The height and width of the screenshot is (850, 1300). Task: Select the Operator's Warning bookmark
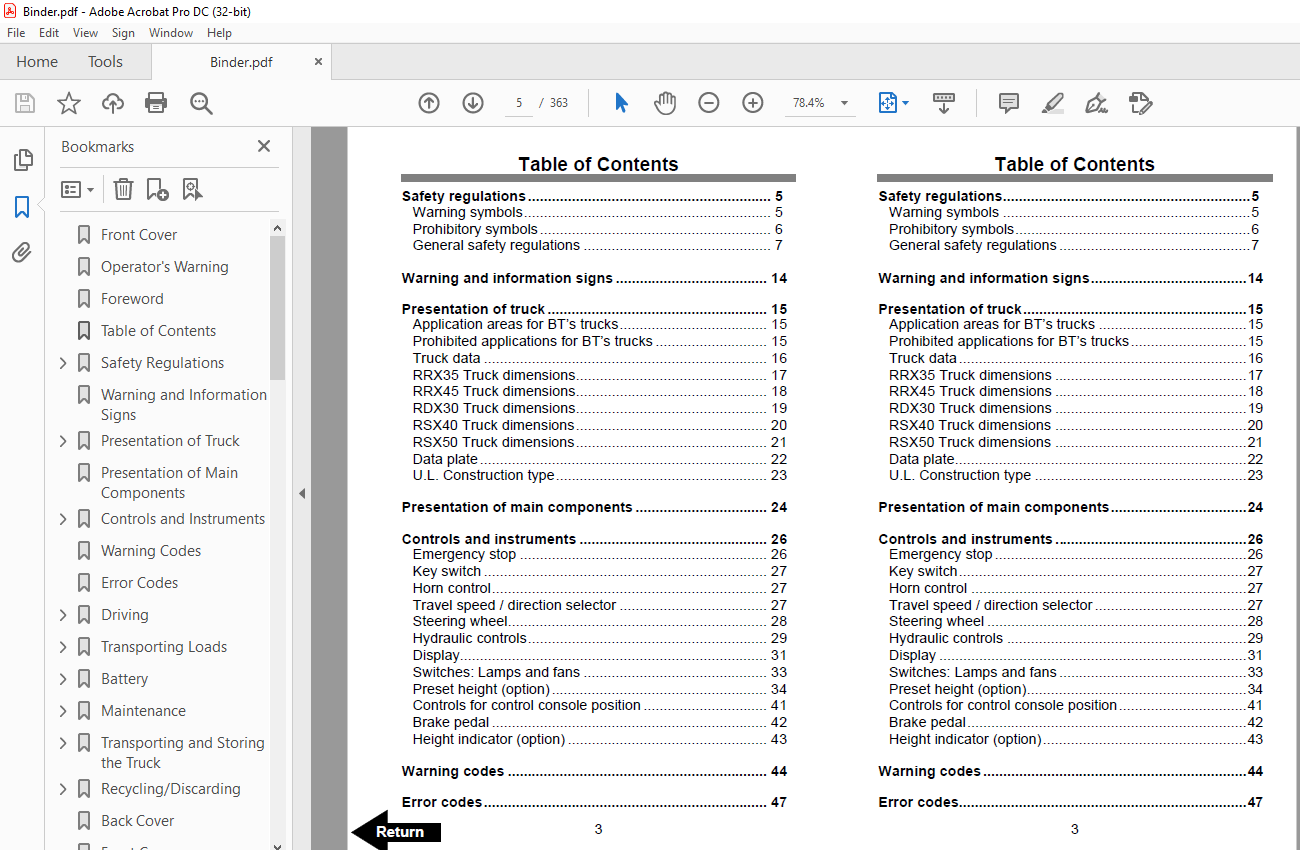click(x=164, y=267)
